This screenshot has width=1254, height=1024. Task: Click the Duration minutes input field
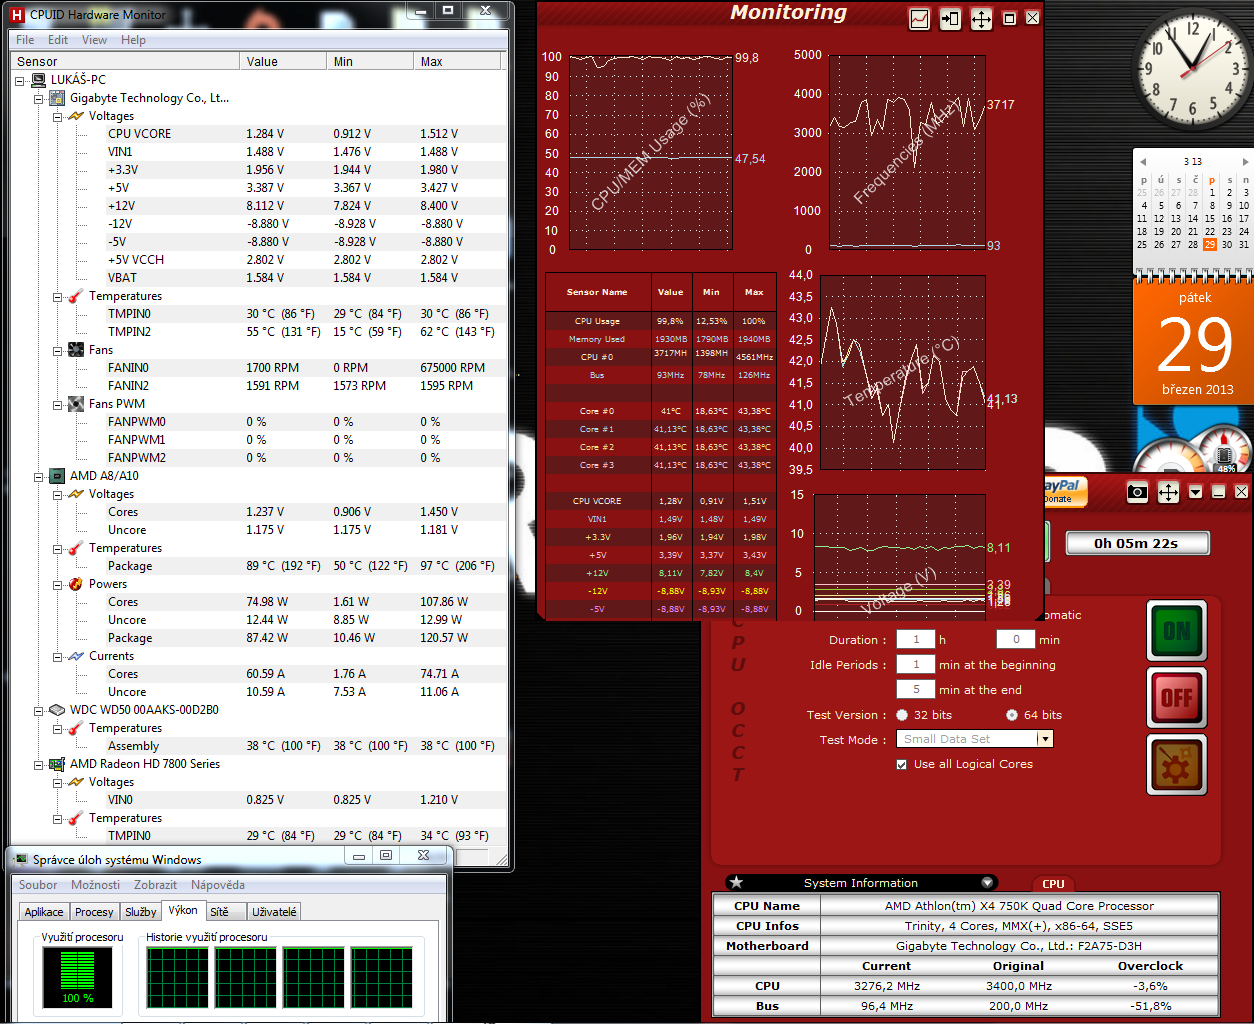pyautogui.click(x=1016, y=640)
